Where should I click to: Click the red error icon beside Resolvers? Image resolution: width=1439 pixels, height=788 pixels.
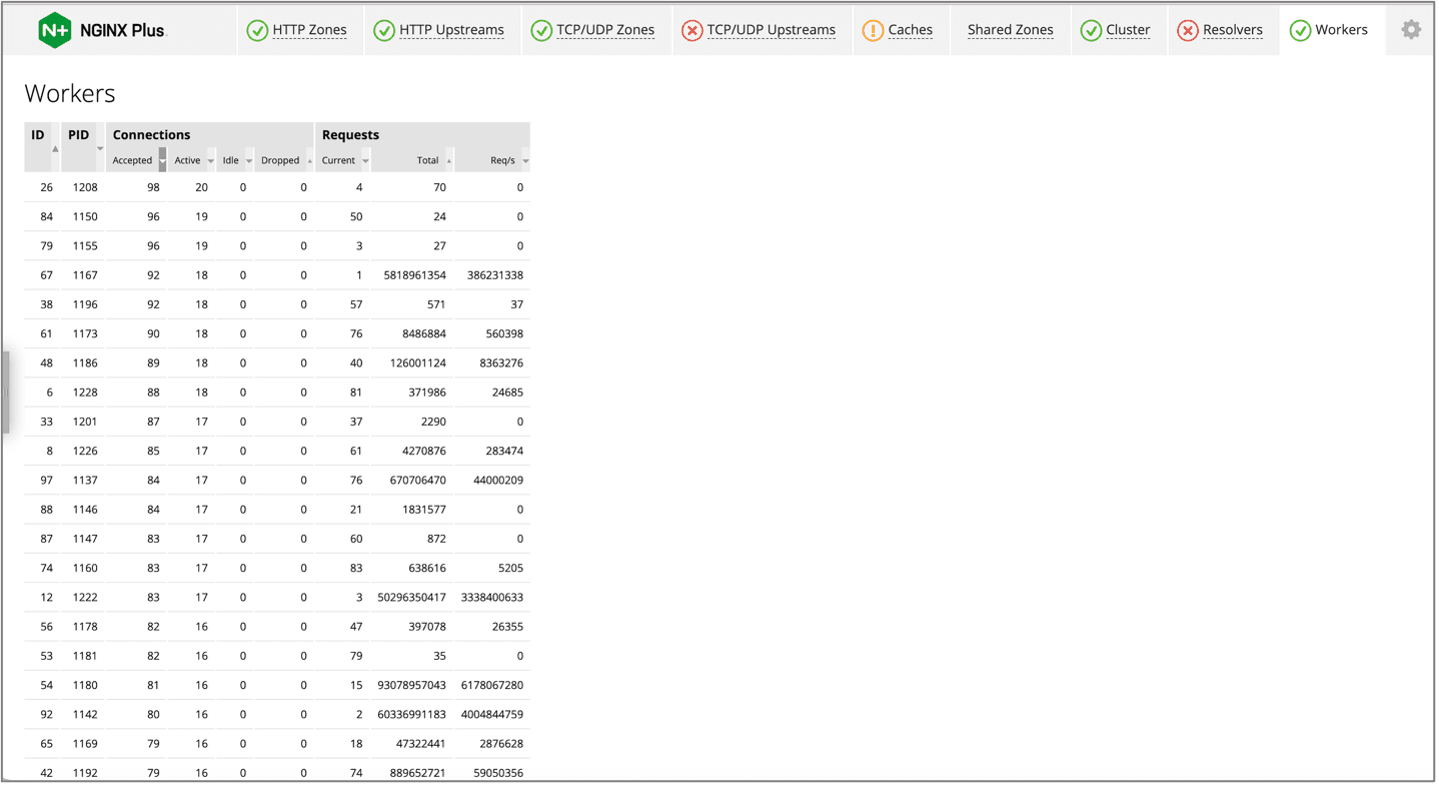(x=1188, y=30)
